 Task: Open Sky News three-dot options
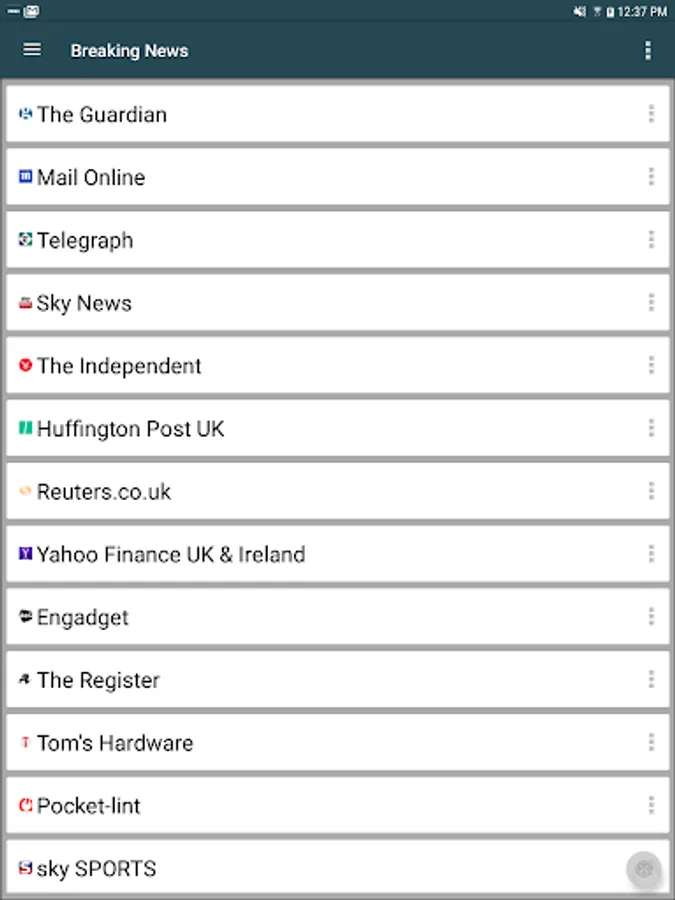coord(651,303)
